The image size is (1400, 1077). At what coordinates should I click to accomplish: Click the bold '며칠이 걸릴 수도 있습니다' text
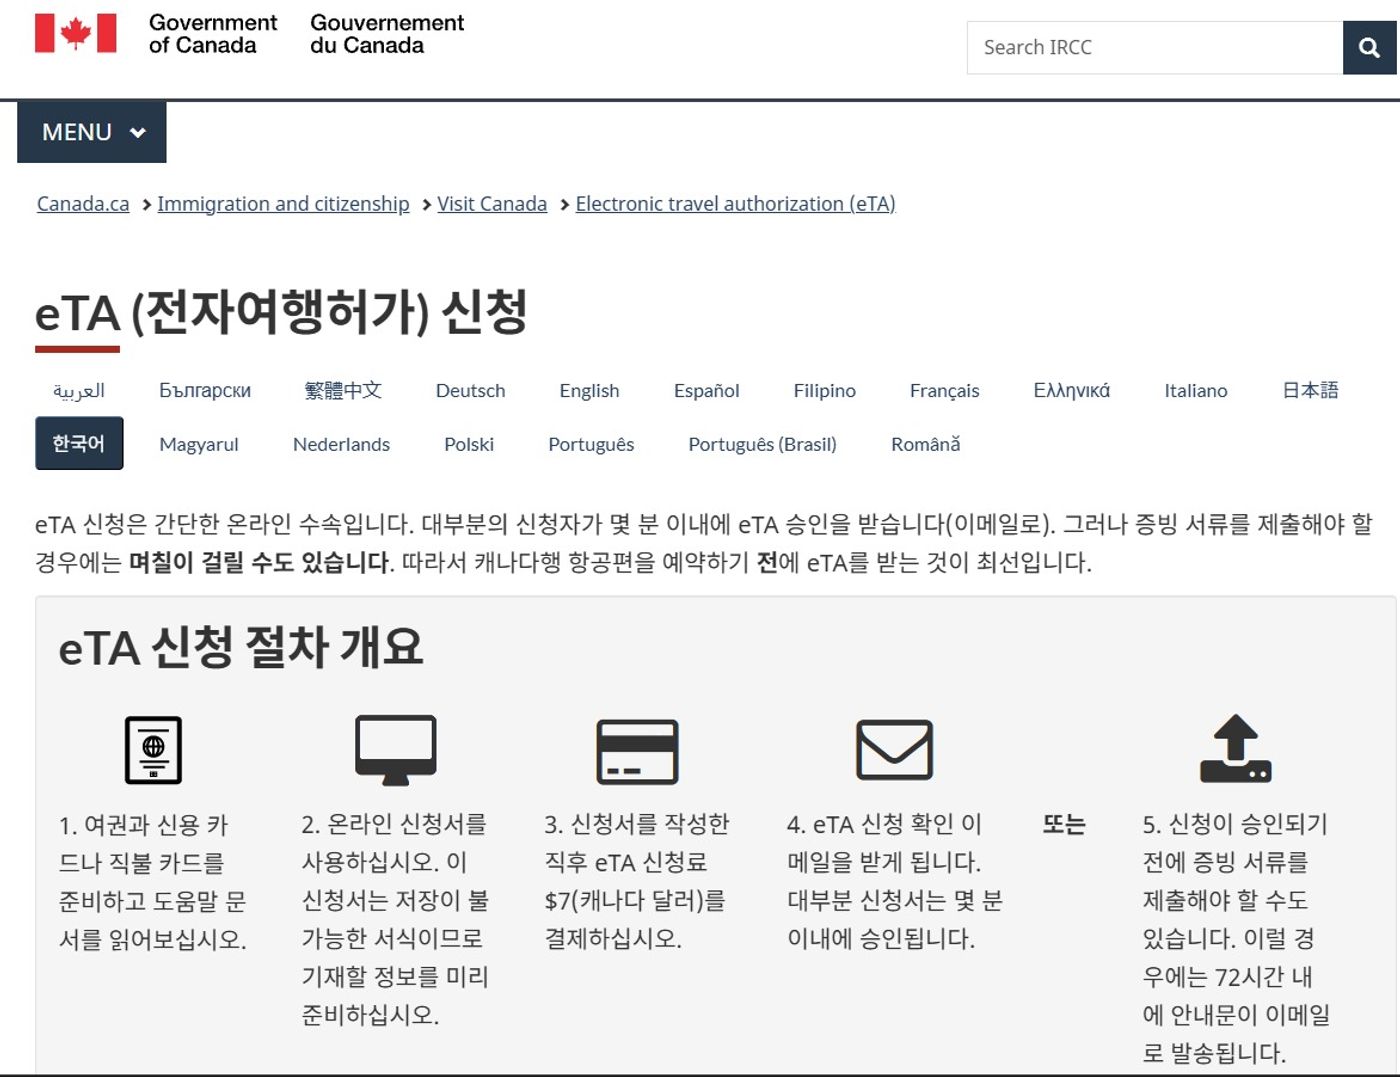click(x=260, y=562)
